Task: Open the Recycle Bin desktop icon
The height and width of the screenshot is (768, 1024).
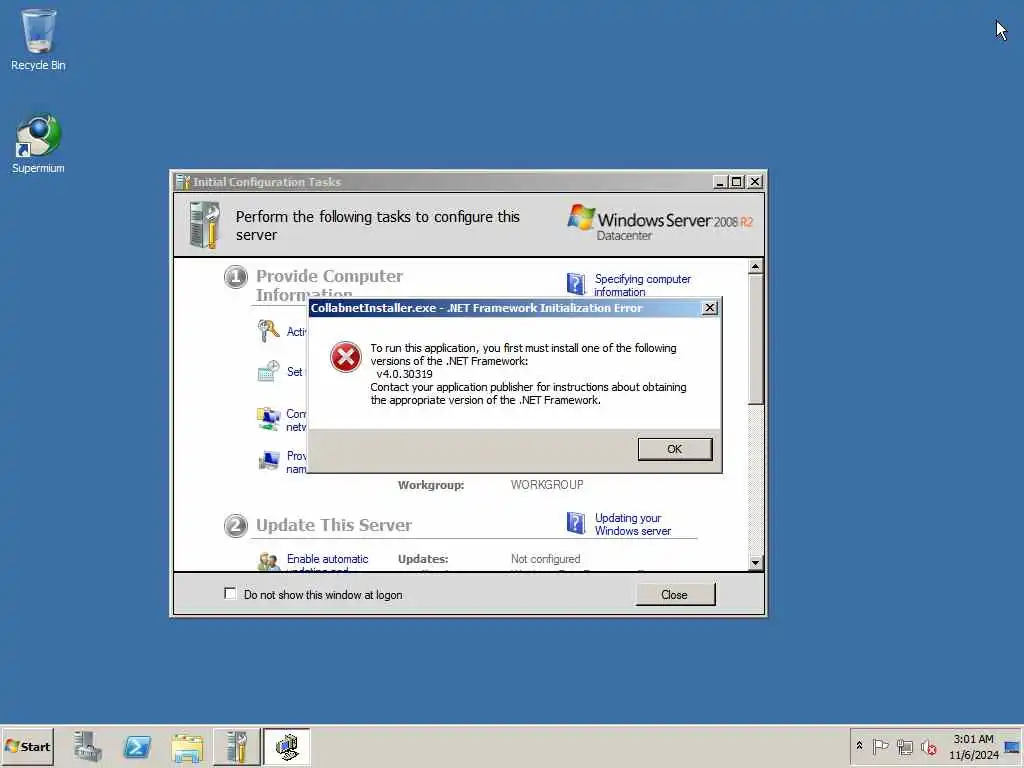Action: tap(38, 39)
